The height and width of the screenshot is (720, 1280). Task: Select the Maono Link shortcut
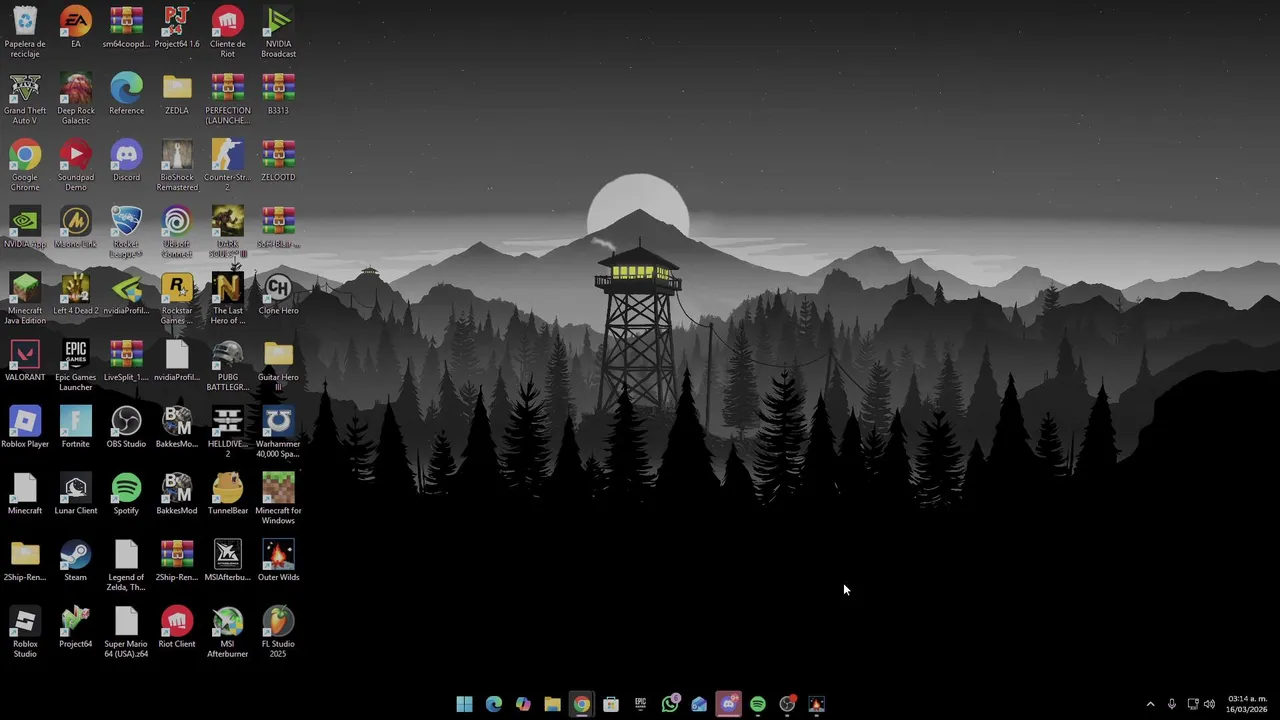76,227
